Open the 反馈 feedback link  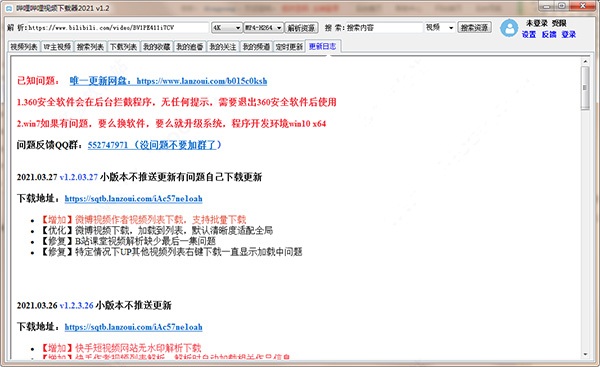click(549, 34)
